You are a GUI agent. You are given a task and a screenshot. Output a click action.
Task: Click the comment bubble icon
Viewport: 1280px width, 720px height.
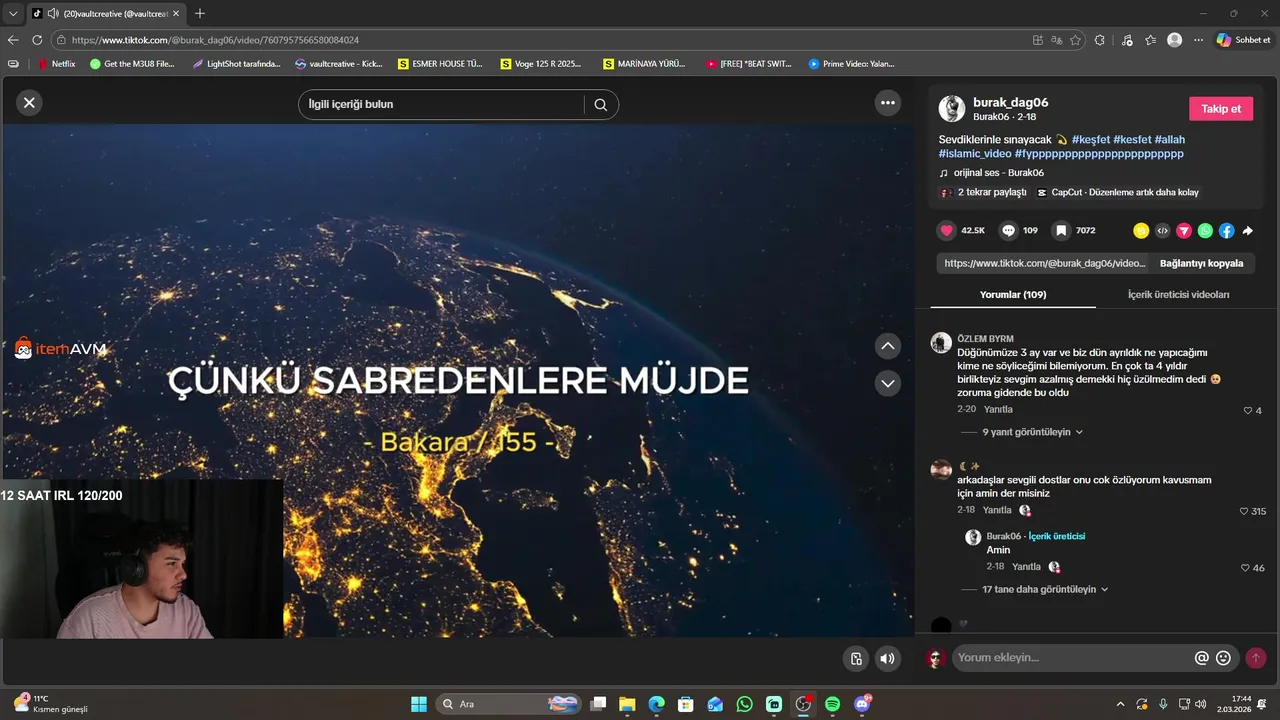[1008, 230]
